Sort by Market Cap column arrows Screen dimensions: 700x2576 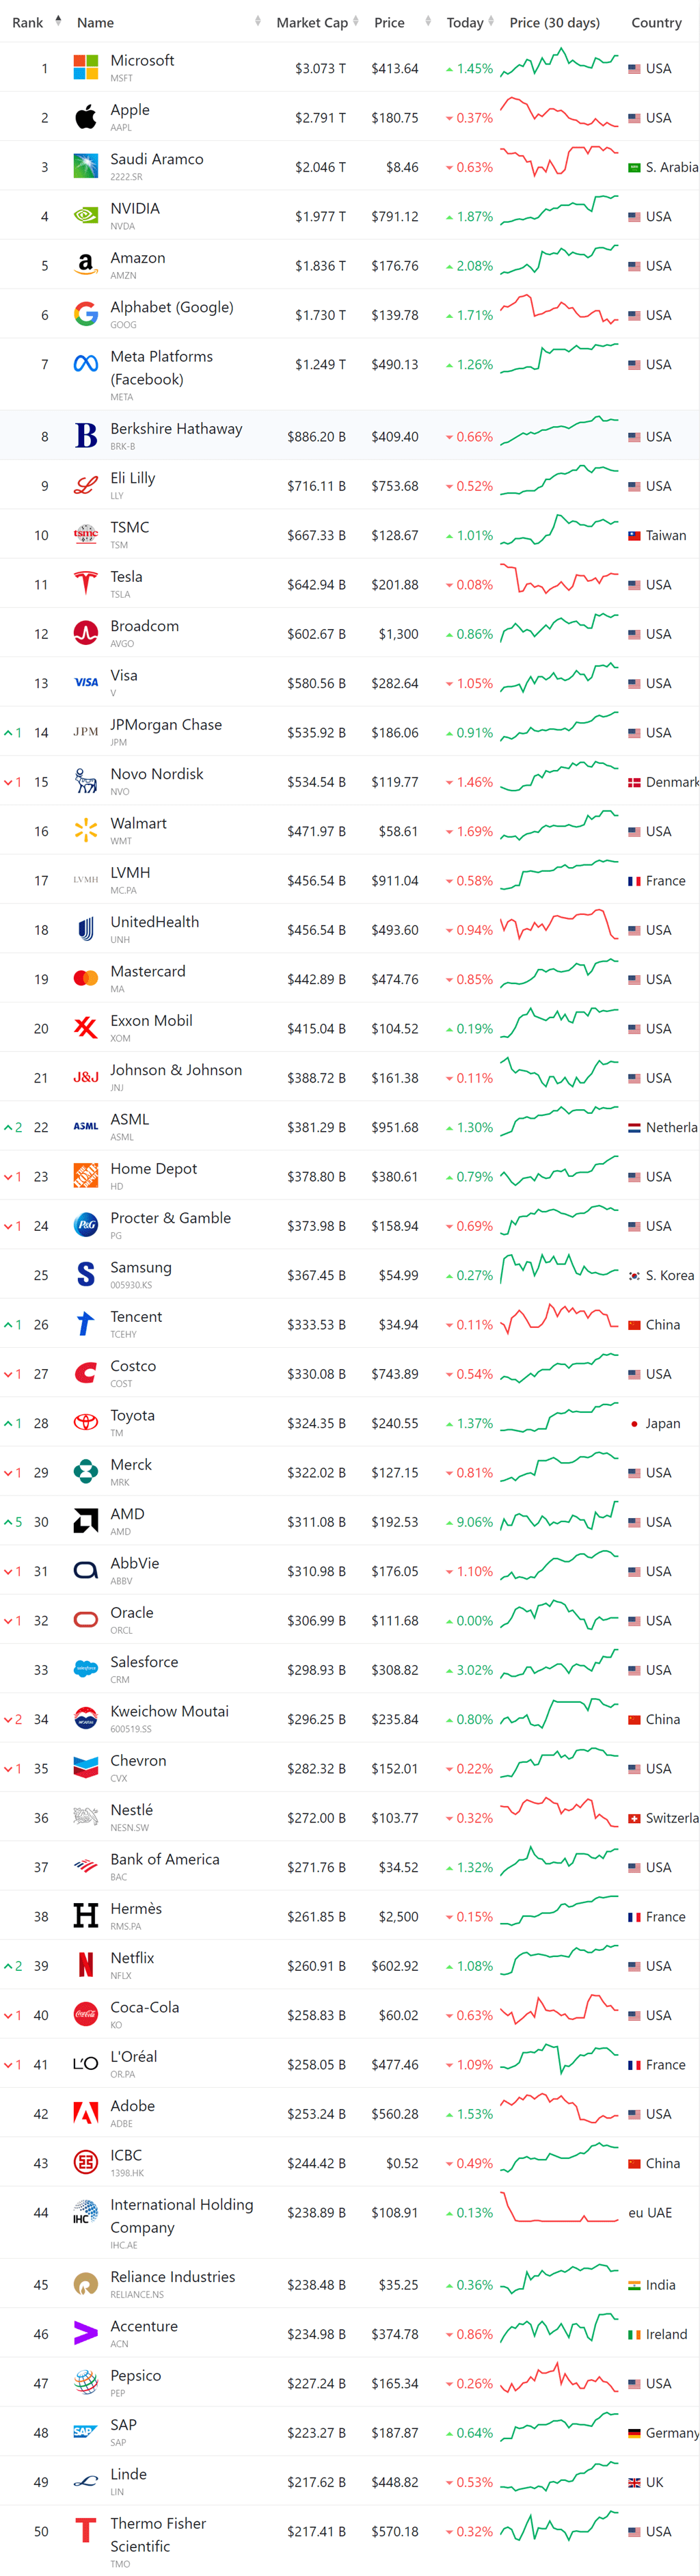coord(356,21)
